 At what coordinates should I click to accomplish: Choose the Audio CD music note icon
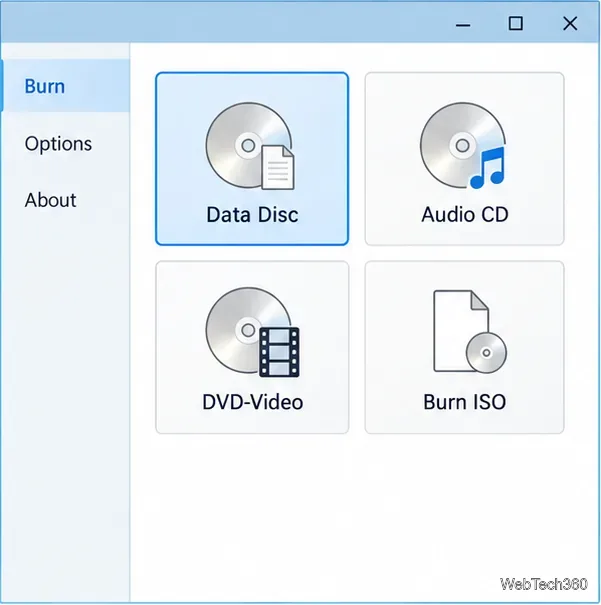click(463, 146)
